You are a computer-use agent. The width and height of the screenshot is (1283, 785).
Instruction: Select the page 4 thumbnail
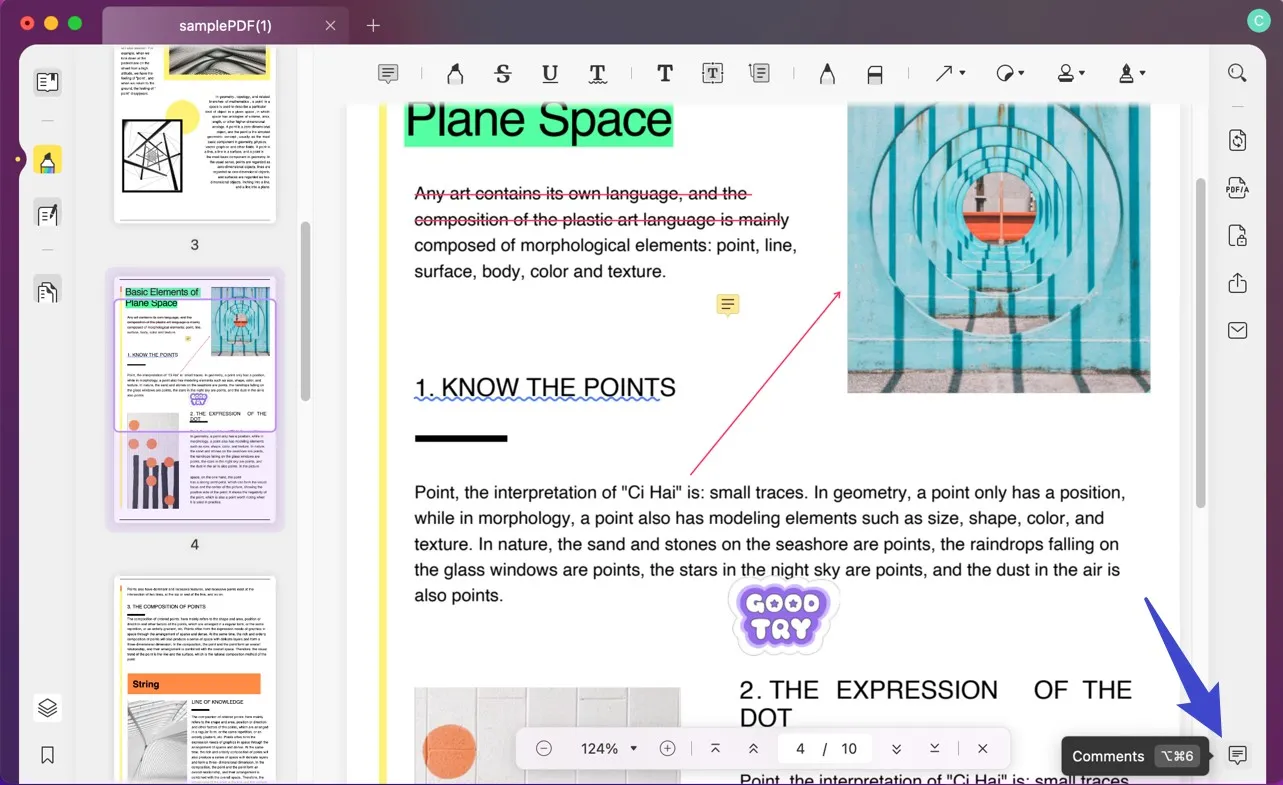pos(195,400)
